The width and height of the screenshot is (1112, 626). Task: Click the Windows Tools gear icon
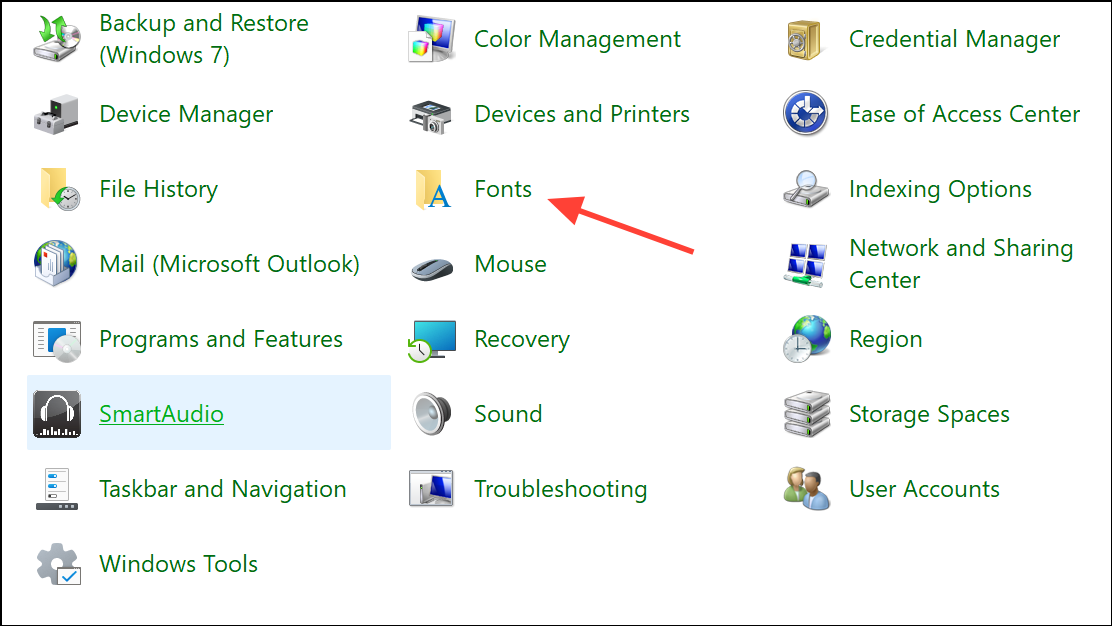click(57, 564)
